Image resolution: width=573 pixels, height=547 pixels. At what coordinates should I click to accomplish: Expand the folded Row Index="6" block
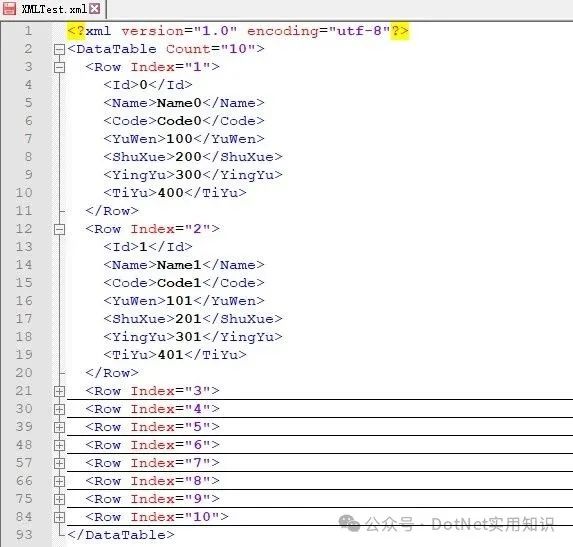coord(59,445)
